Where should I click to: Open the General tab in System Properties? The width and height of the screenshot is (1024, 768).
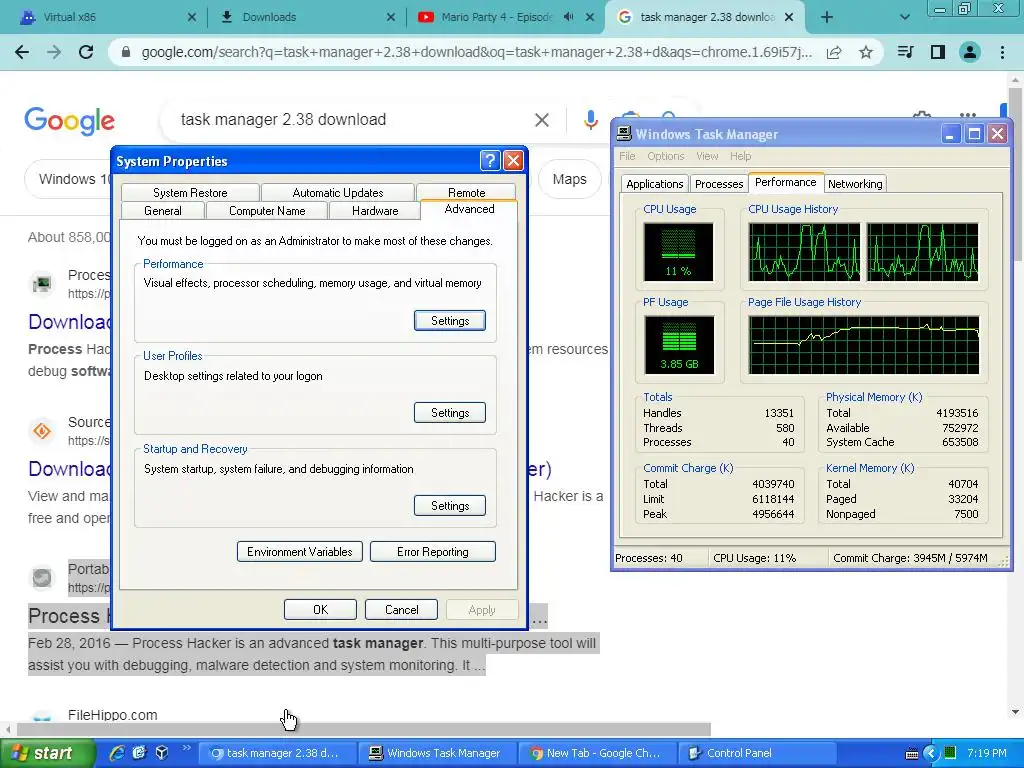coord(163,211)
